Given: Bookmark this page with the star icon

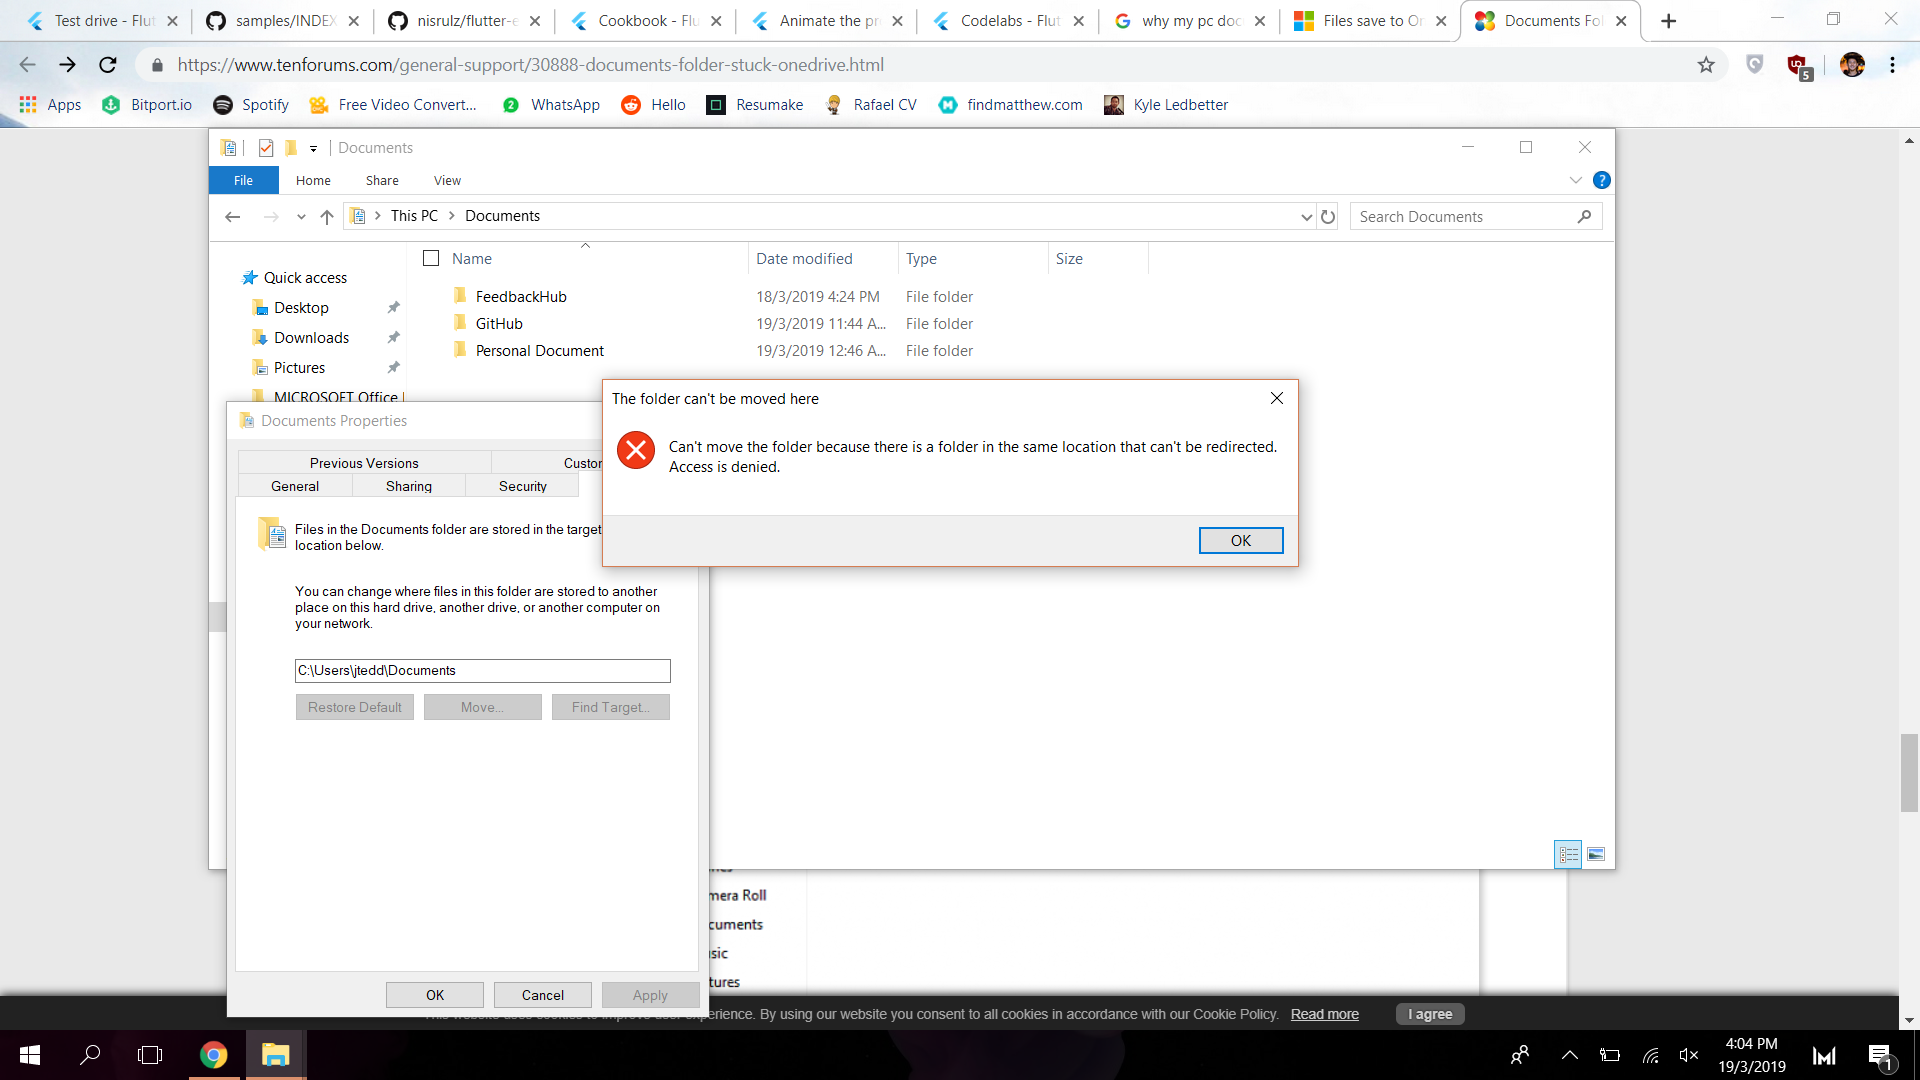Looking at the screenshot, I should (x=1706, y=65).
